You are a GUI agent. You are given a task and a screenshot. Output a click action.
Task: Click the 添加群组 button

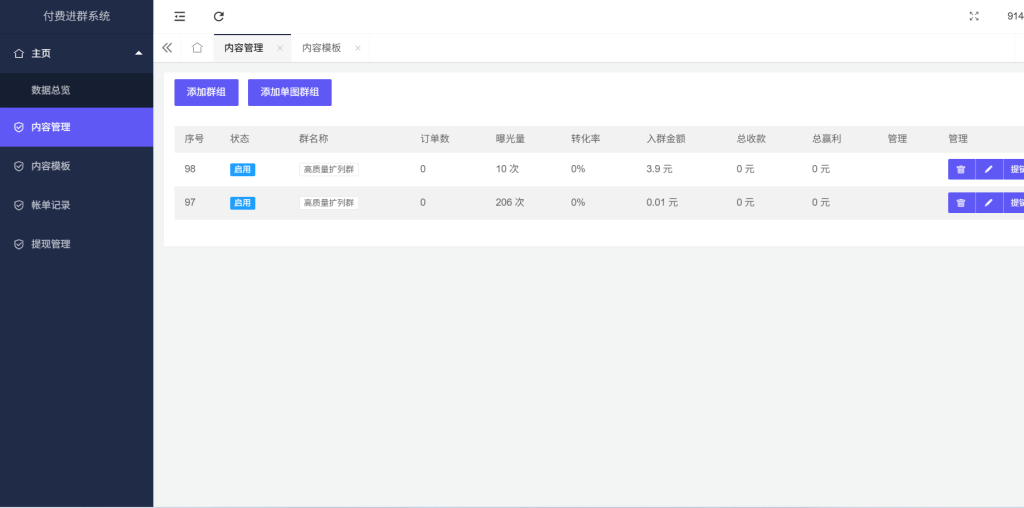[x=206, y=92]
